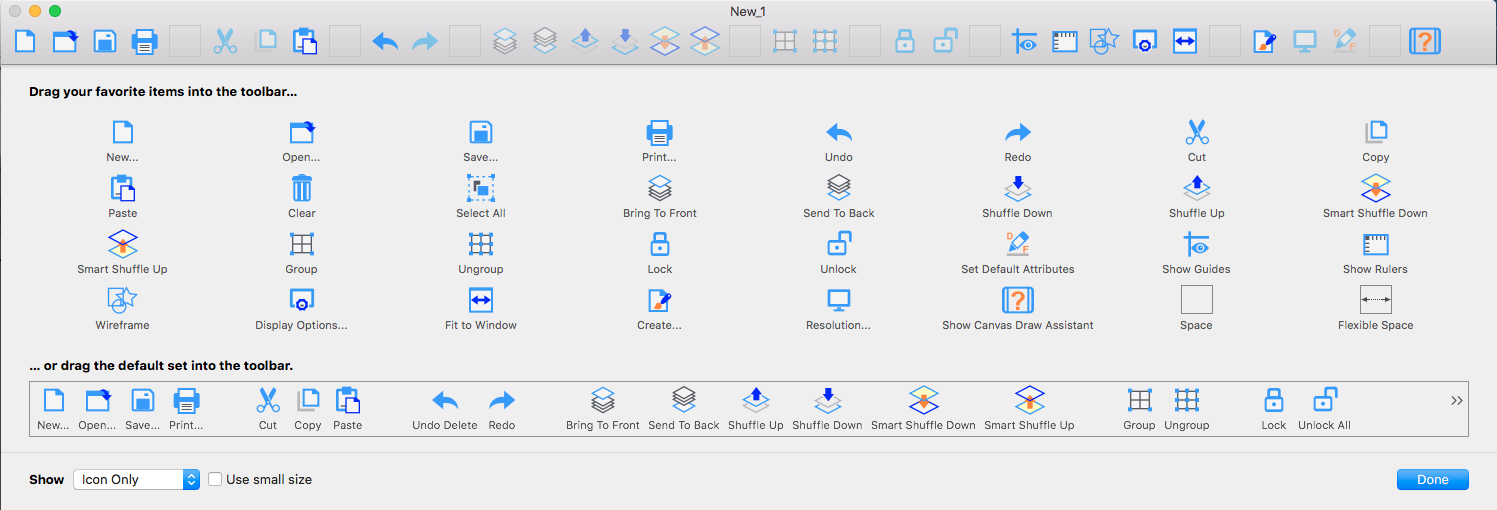Select the Smart Shuffle Down palette item

tap(1376, 197)
